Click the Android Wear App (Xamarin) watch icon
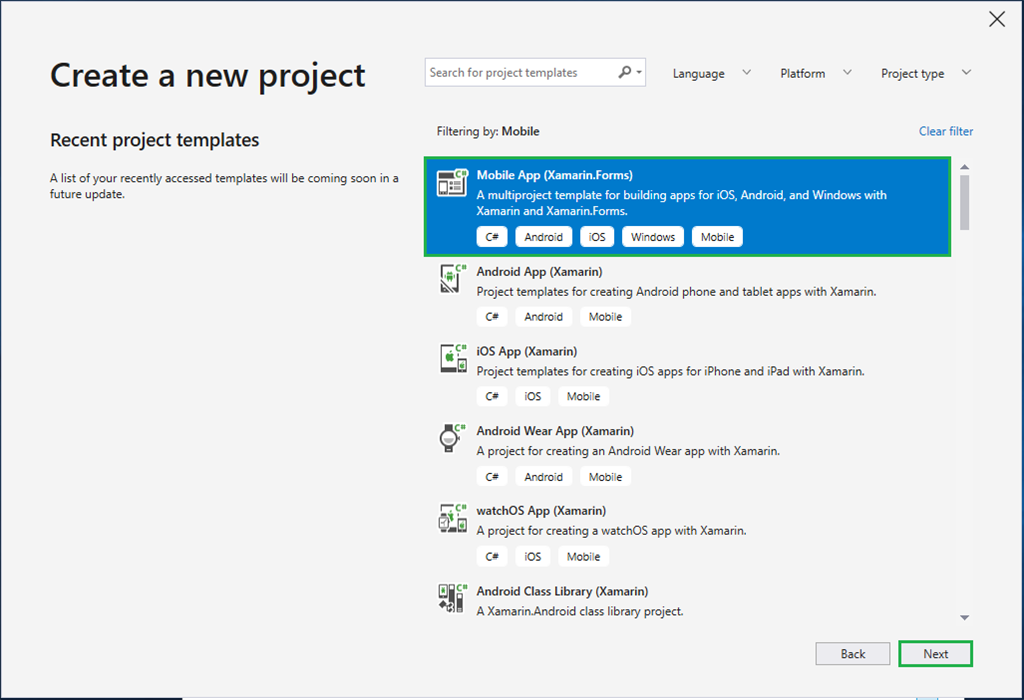1024x700 pixels. [452, 439]
